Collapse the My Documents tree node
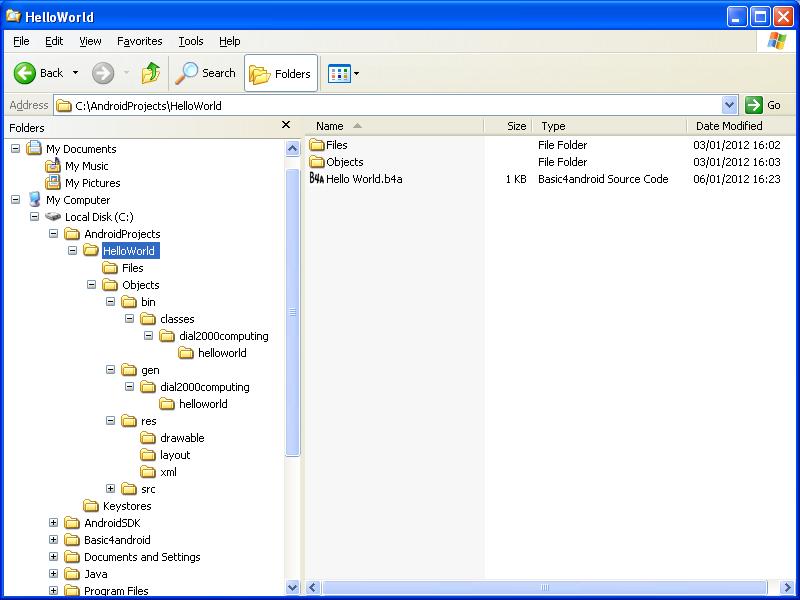This screenshot has width=800, height=600. 16,148
